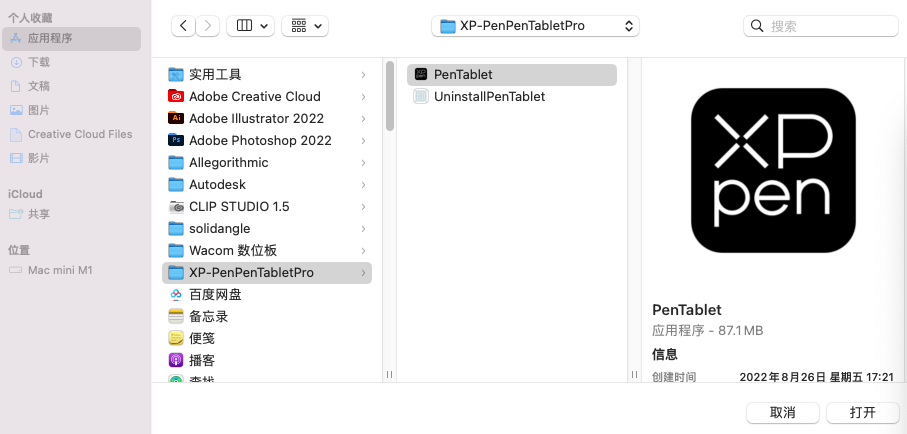The height and width of the screenshot is (434, 907).
Task: Select CLIP STUDIO 1.5 folder
Action: tap(267, 207)
